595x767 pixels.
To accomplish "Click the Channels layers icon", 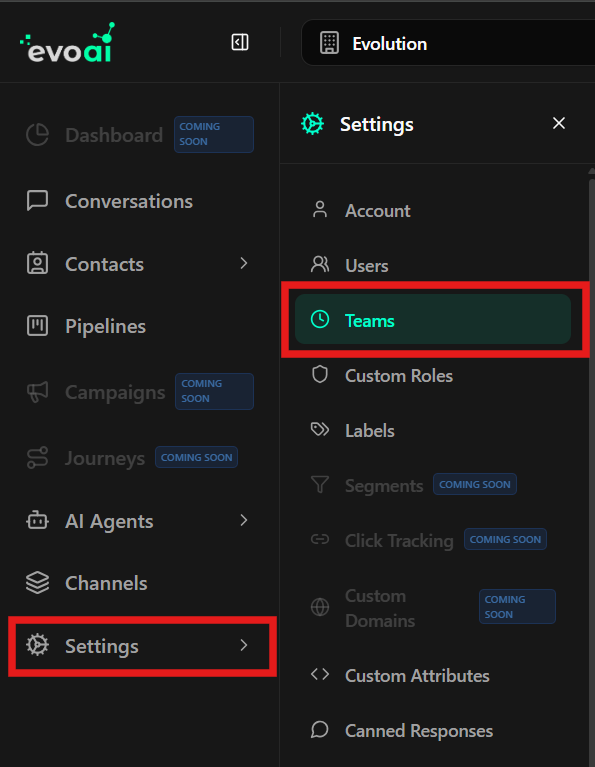I will coord(37,583).
